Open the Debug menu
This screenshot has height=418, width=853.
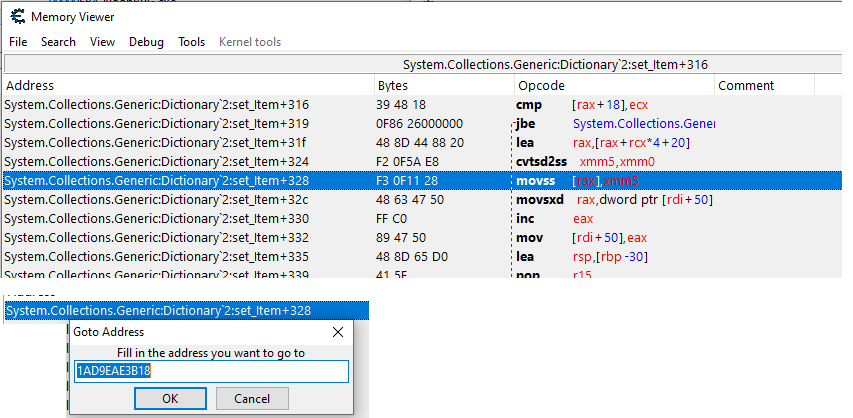pos(146,42)
